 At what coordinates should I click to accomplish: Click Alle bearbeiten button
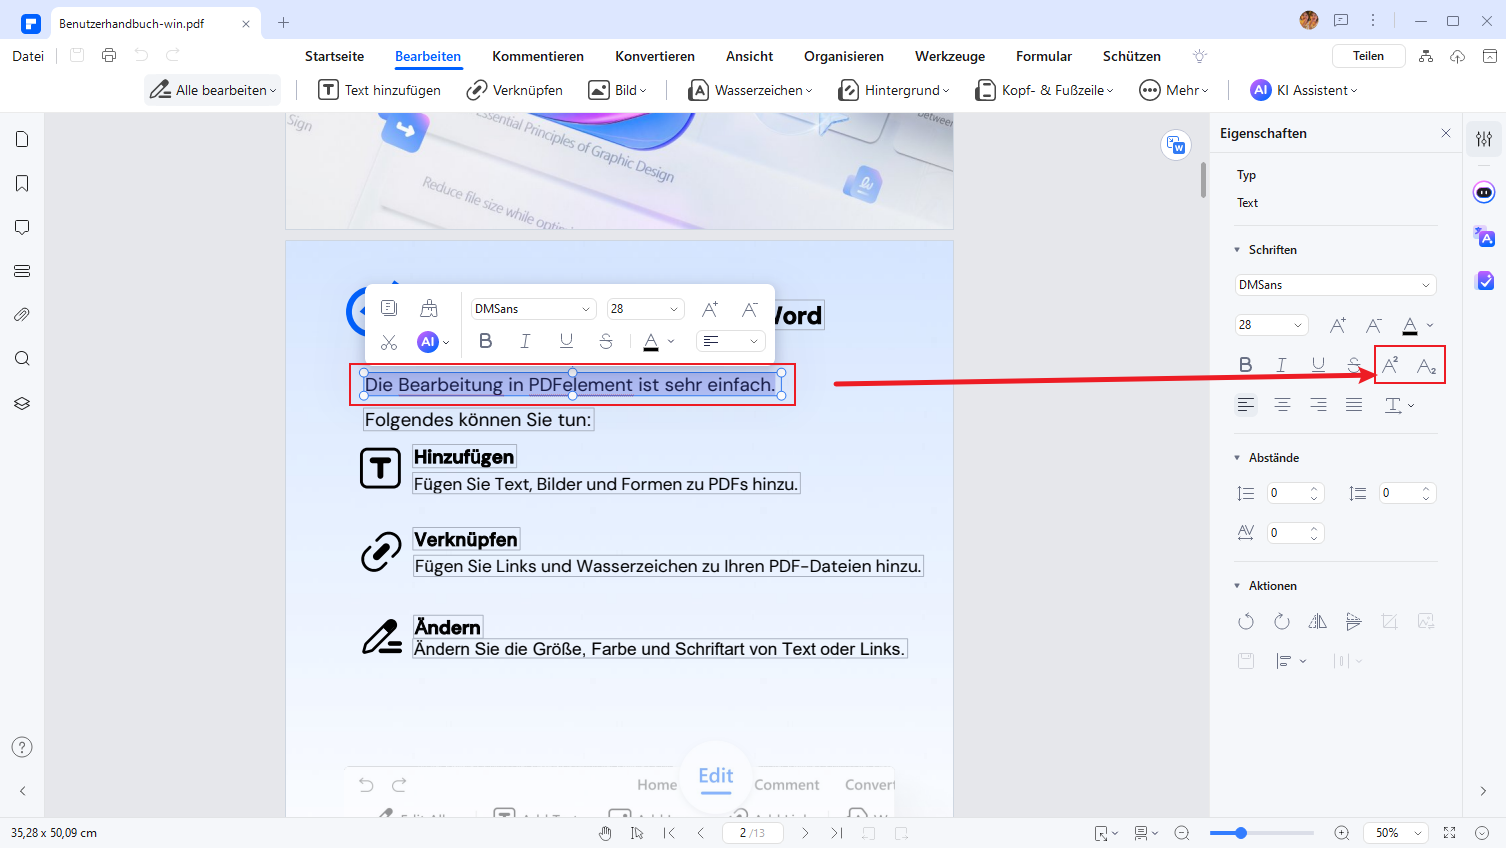(x=213, y=90)
